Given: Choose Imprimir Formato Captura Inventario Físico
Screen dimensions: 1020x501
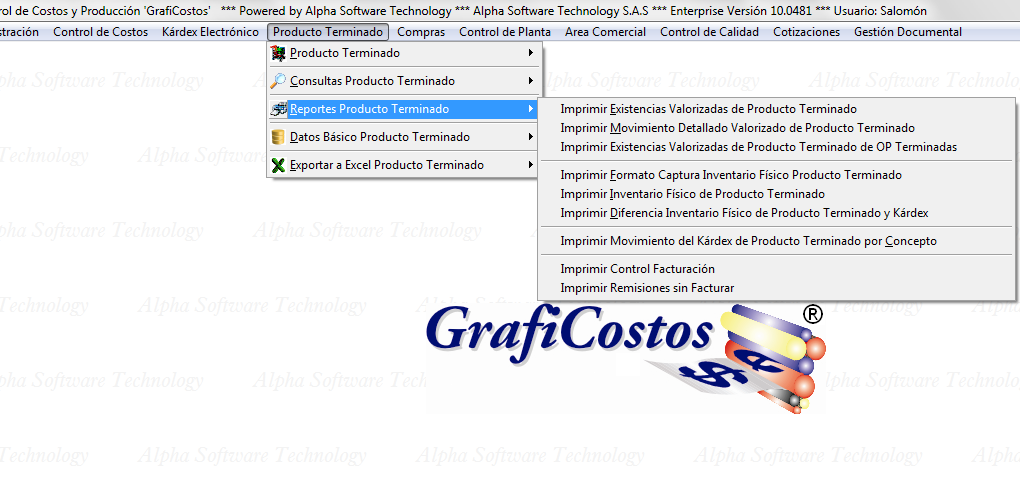Looking at the screenshot, I should click(x=731, y=175).
